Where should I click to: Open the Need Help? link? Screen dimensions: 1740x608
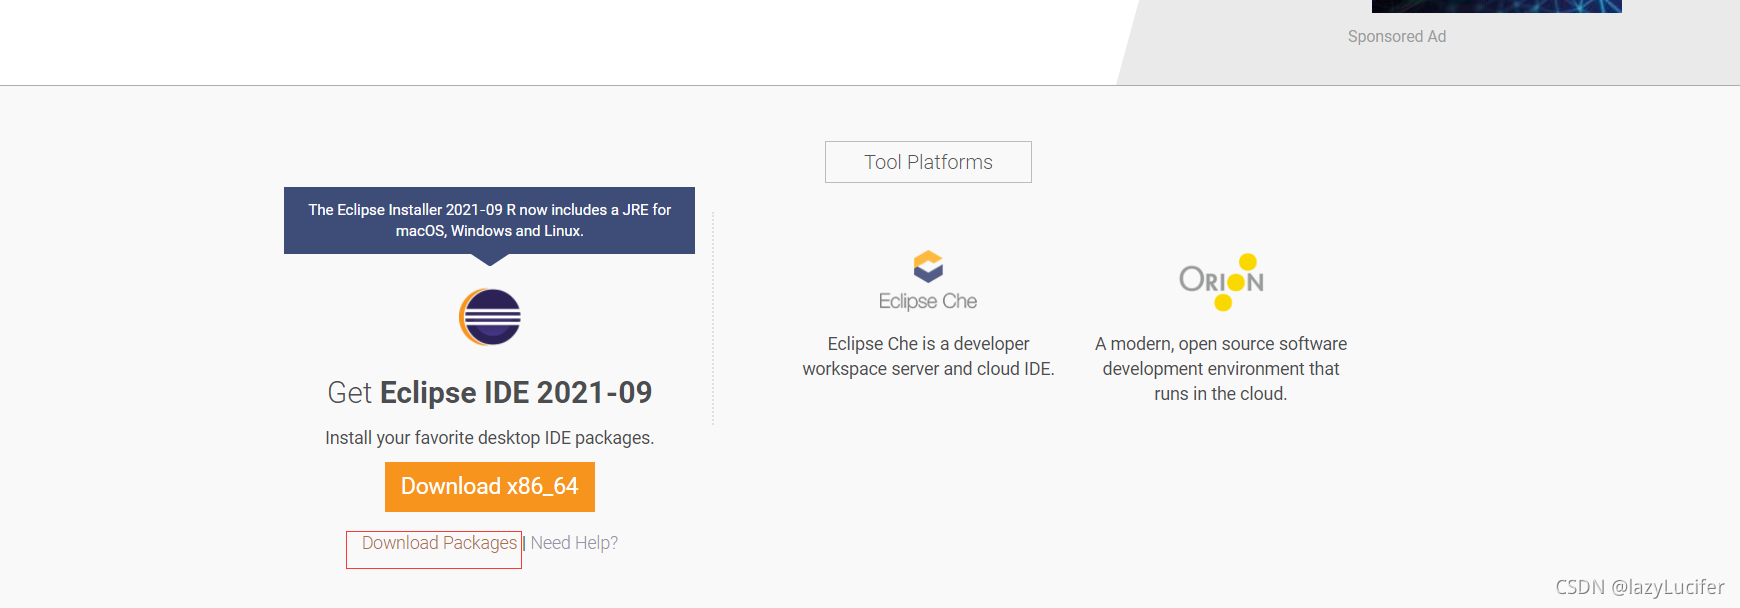[x=574, y=543]
